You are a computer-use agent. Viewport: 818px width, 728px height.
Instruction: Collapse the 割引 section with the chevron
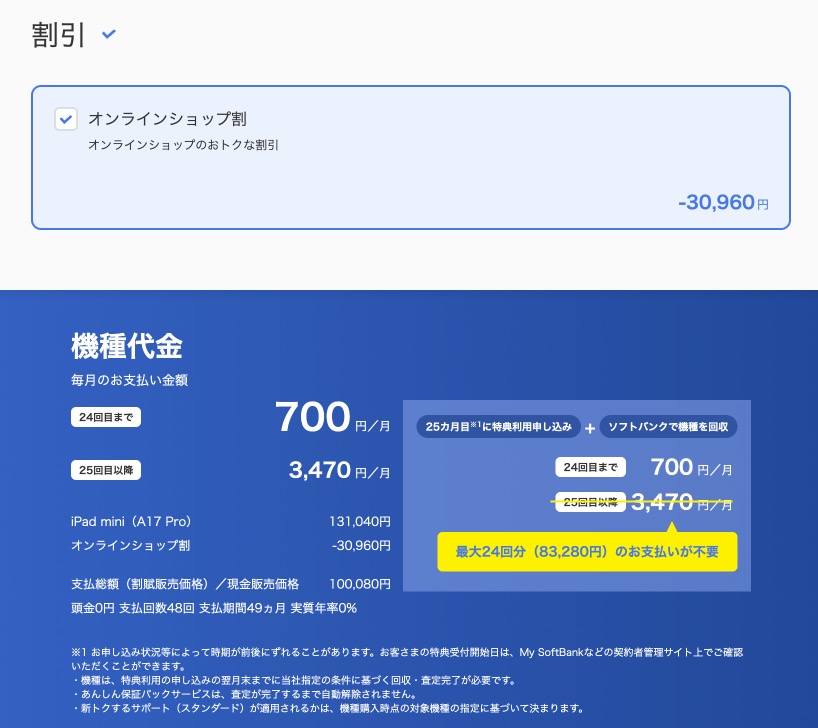[x=109, y=35]
